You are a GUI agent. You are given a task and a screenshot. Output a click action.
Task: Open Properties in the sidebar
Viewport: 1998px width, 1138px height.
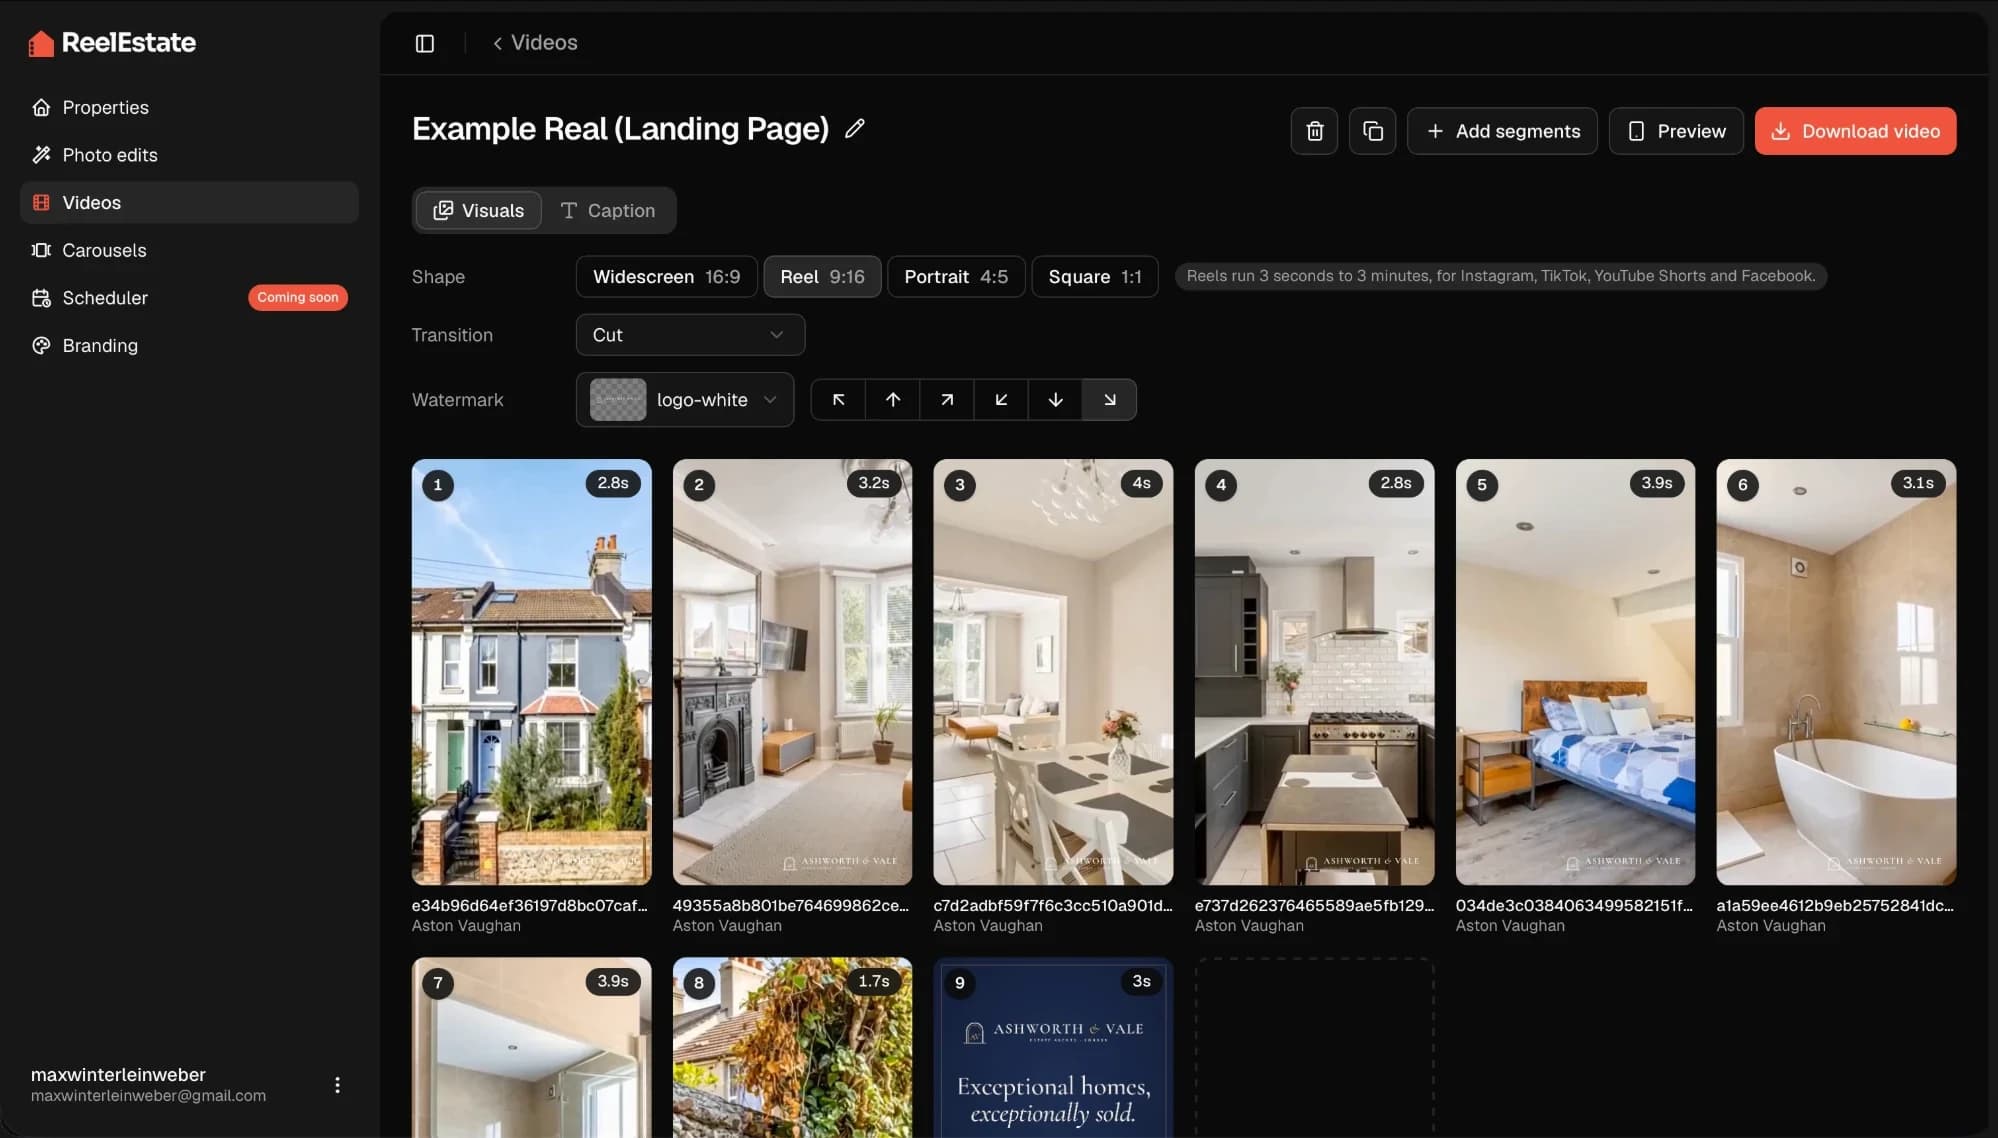click(x=189, y=107)
